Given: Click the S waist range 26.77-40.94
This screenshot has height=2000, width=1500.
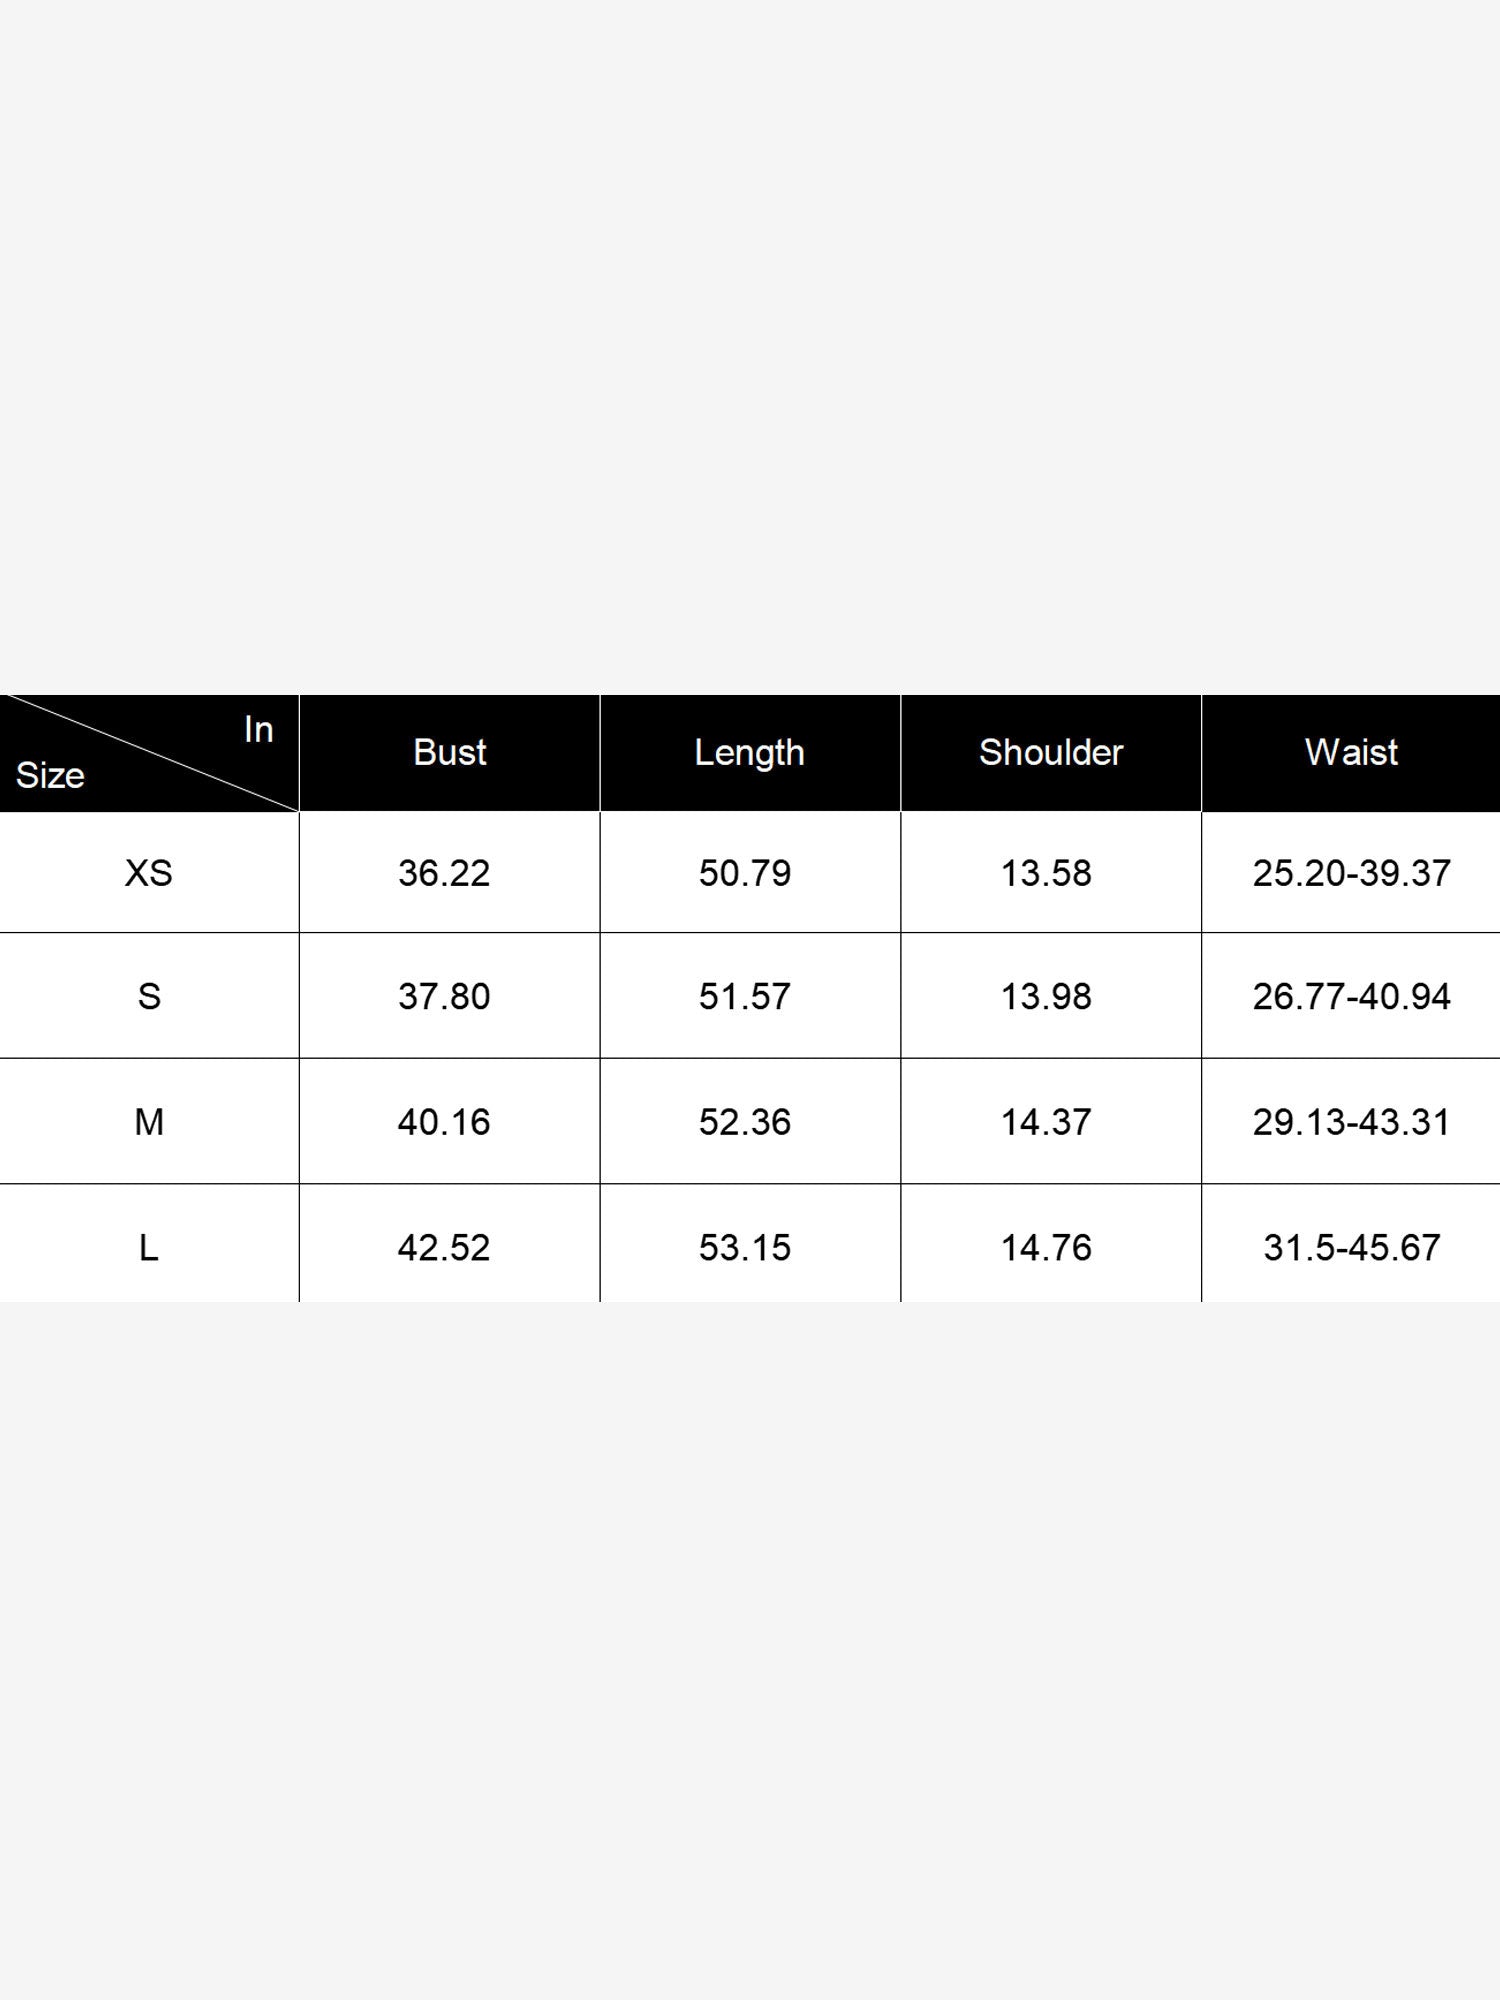Looking at the screenshot, I should click(1352, 996).
